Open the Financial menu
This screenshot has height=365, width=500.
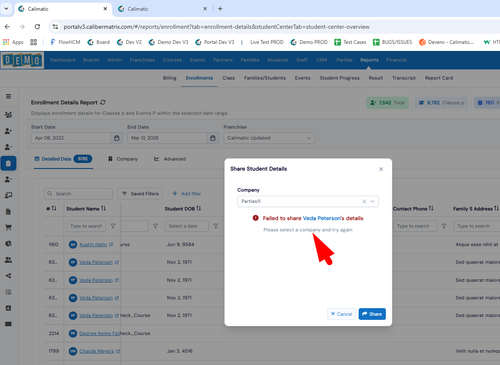coord(396,60)
